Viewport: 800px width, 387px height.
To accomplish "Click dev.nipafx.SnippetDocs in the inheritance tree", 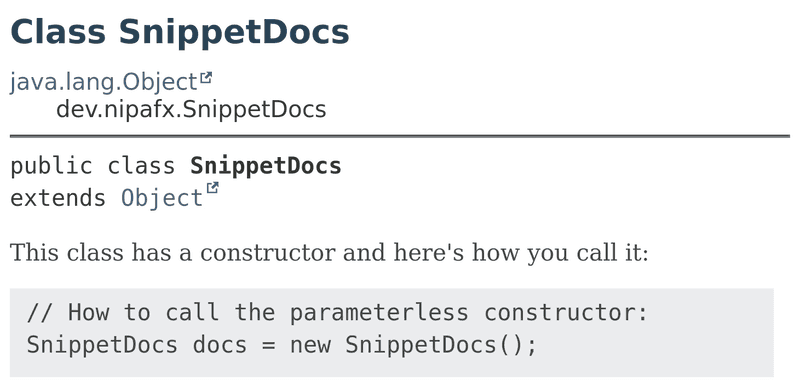I will tap(191, 109).
